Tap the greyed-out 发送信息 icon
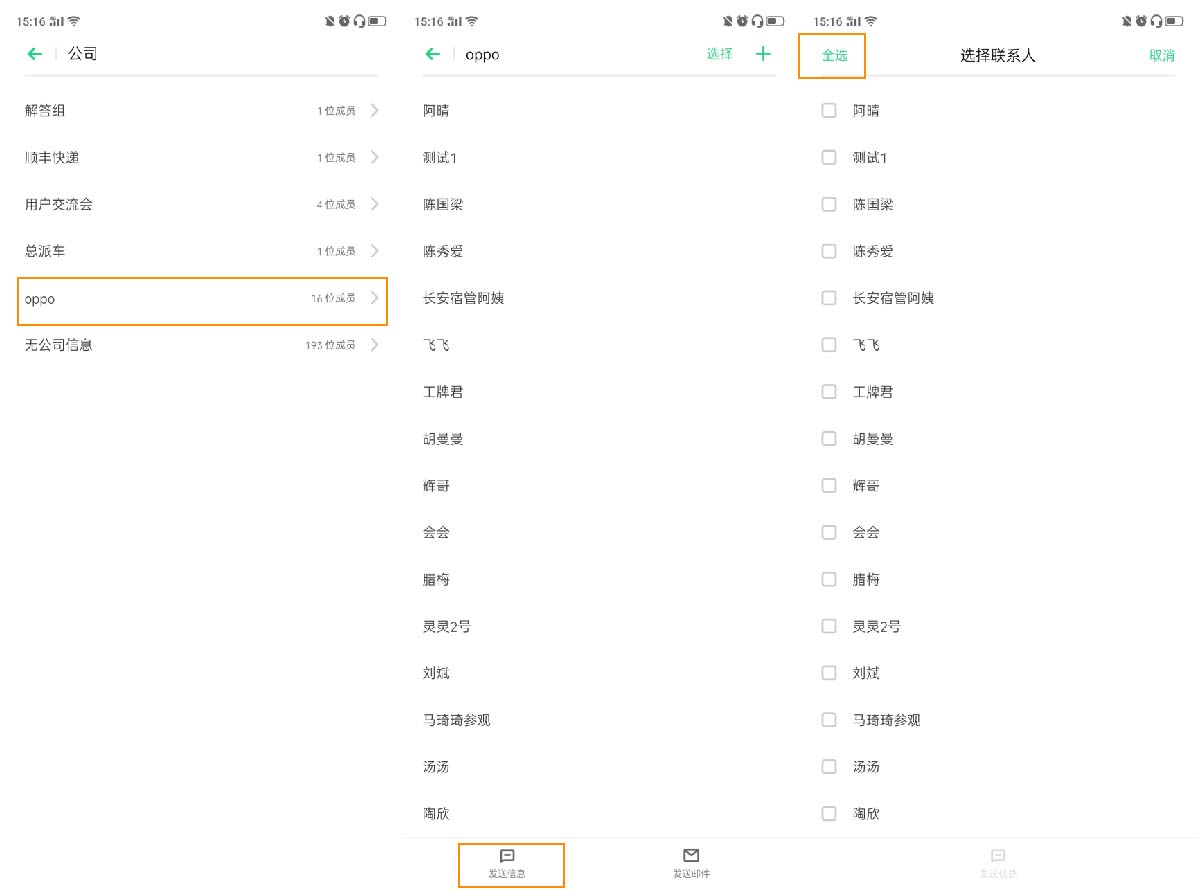 [997, 857]
